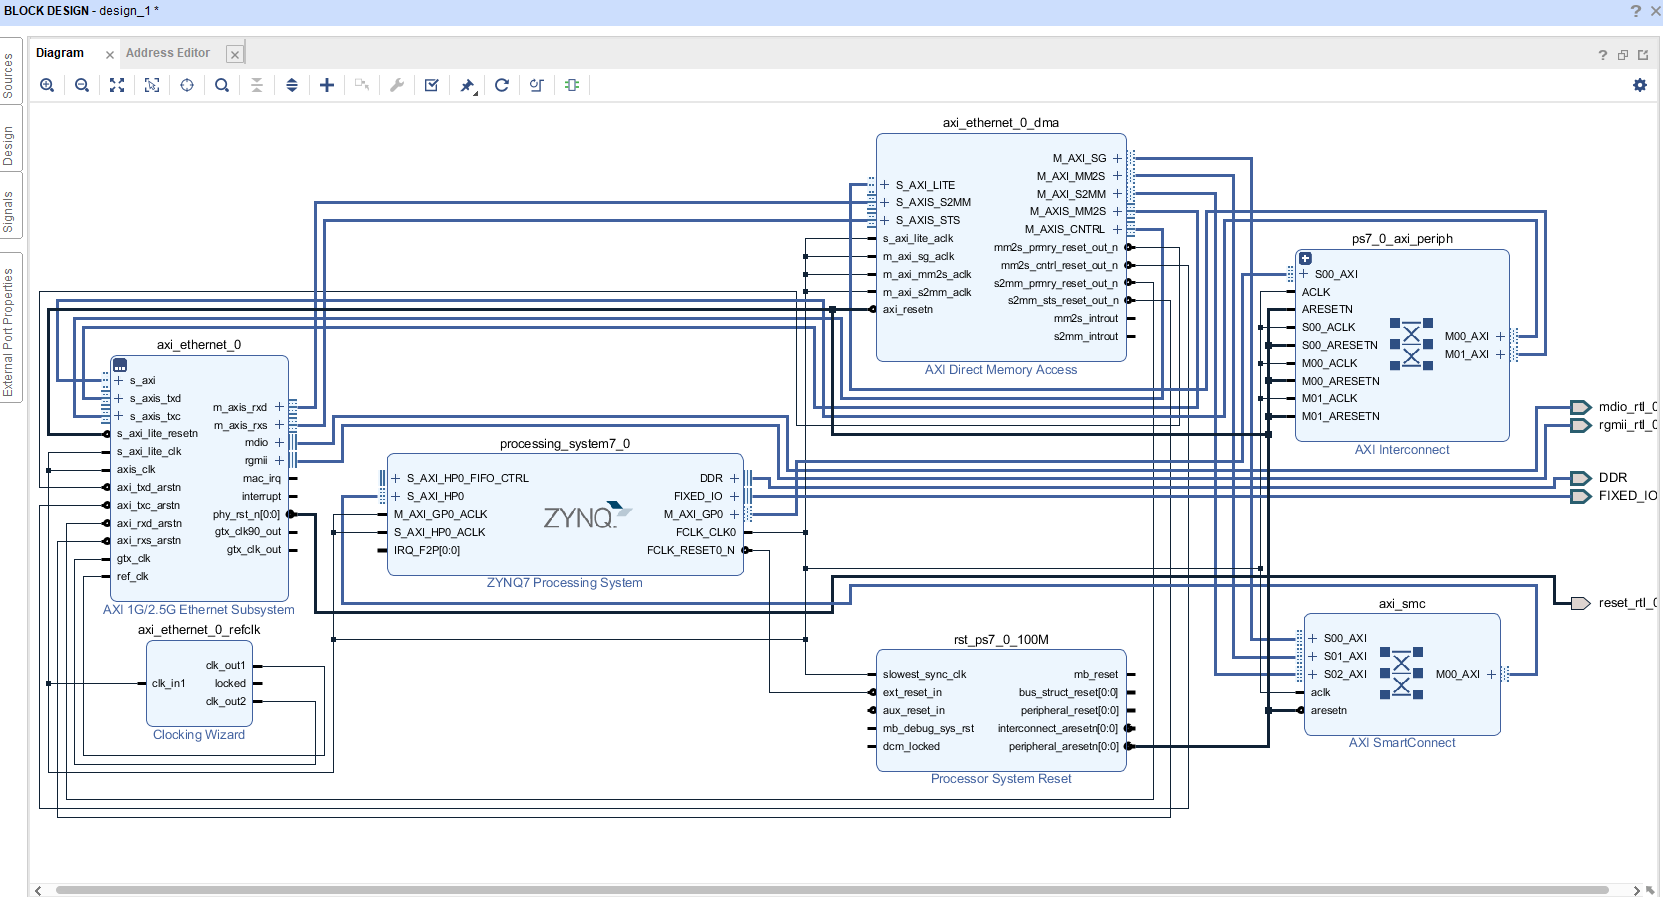Screen dimensions: 1663x897
Task: Click the optimize routing icon
Action: click(x=537, y=85)
